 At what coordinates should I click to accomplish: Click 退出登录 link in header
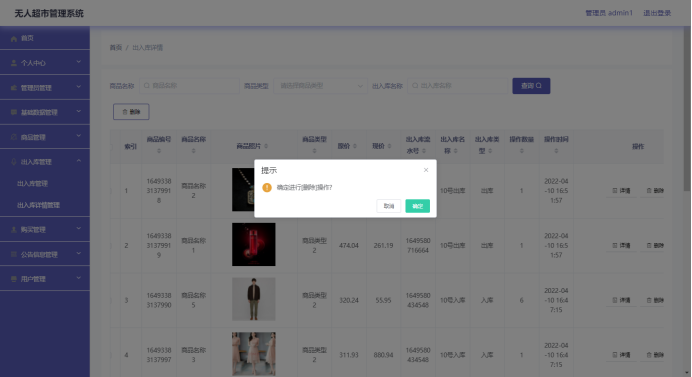coord(657,13)
